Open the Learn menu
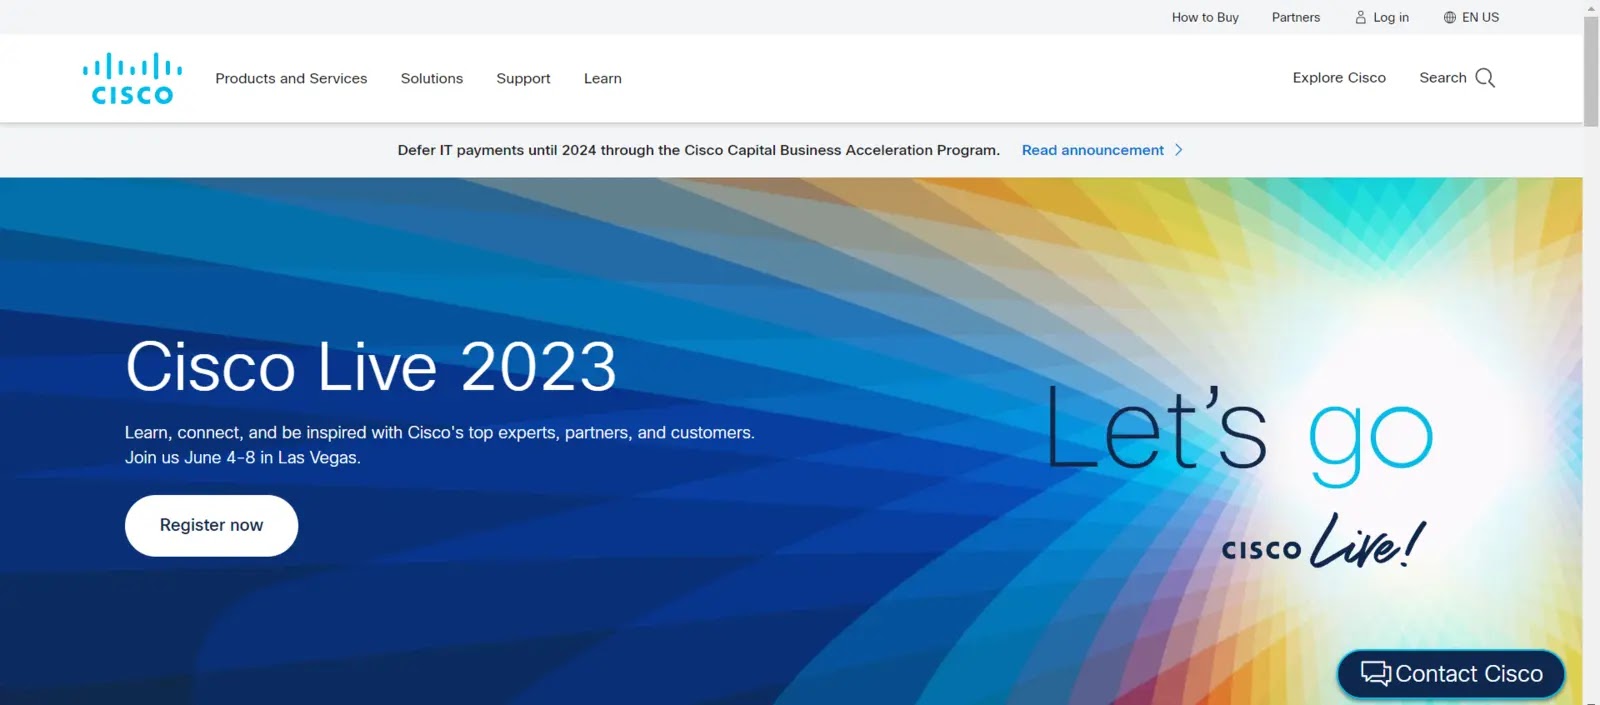Screen dimensions: 1600x705 [603, 78]
